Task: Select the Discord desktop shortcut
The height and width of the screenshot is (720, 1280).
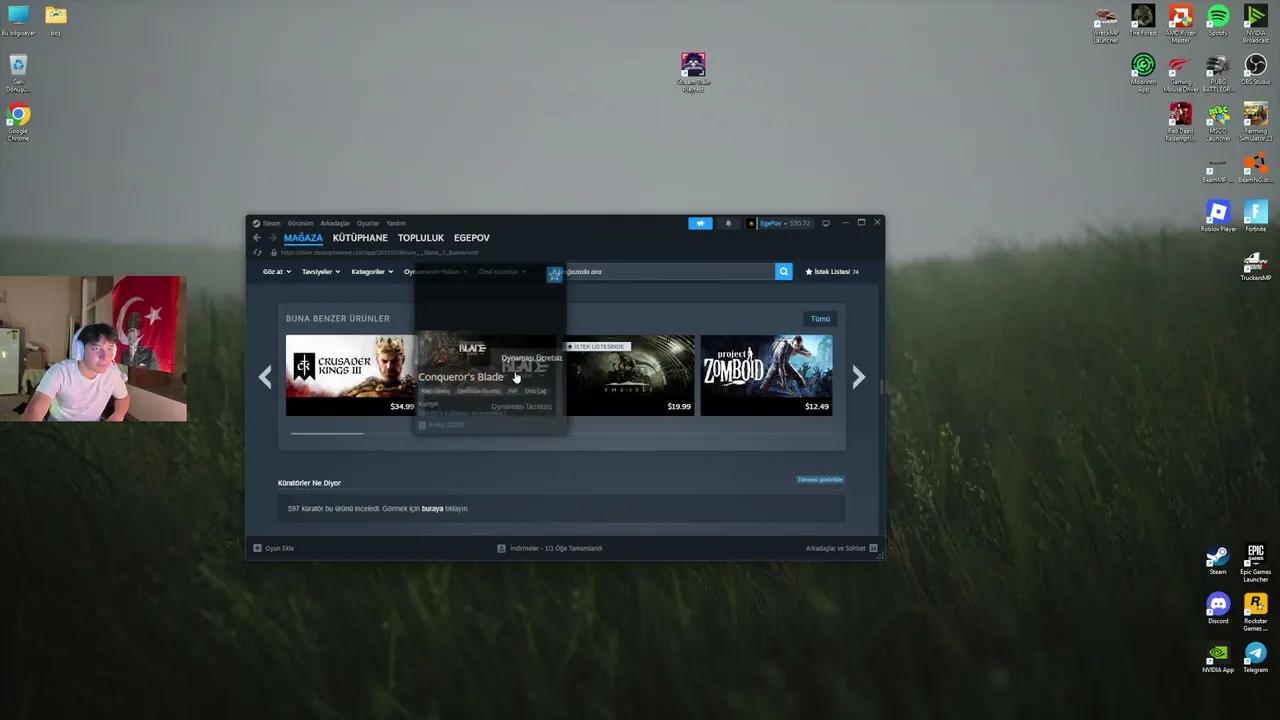Action: [1217, 608]
